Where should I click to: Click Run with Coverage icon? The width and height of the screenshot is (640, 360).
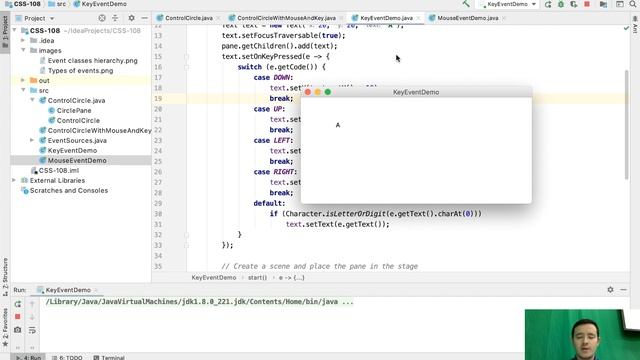574,4
